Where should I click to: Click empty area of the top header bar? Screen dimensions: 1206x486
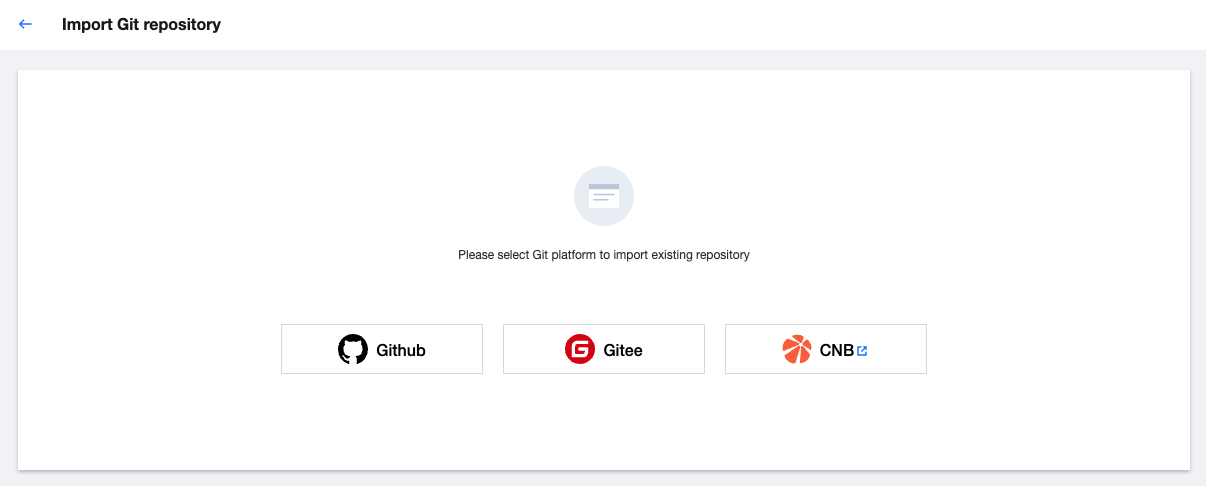[x=700, y=24]
